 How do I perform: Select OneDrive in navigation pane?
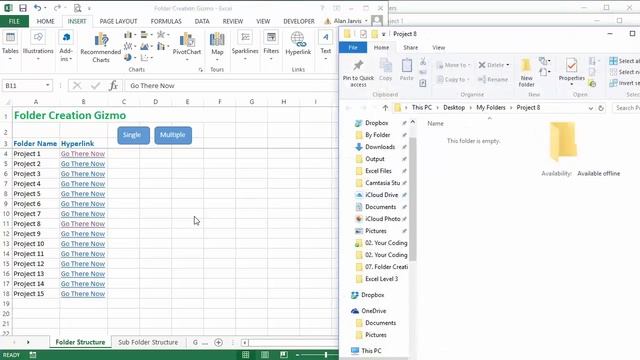(373, 311)
